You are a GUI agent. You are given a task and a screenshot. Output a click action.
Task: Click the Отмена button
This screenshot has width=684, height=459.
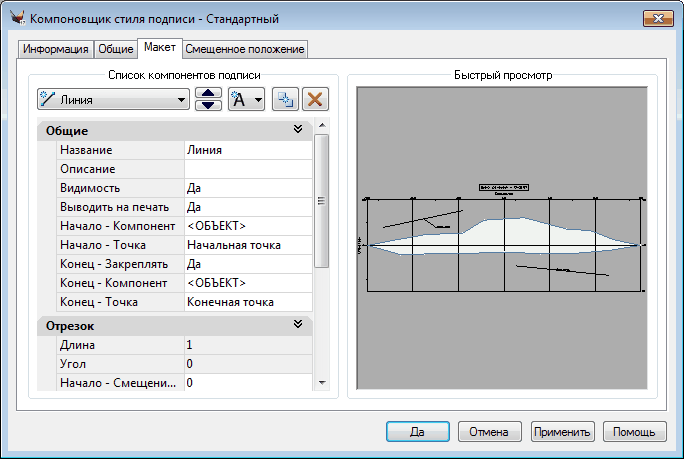[x=489, y=432]
